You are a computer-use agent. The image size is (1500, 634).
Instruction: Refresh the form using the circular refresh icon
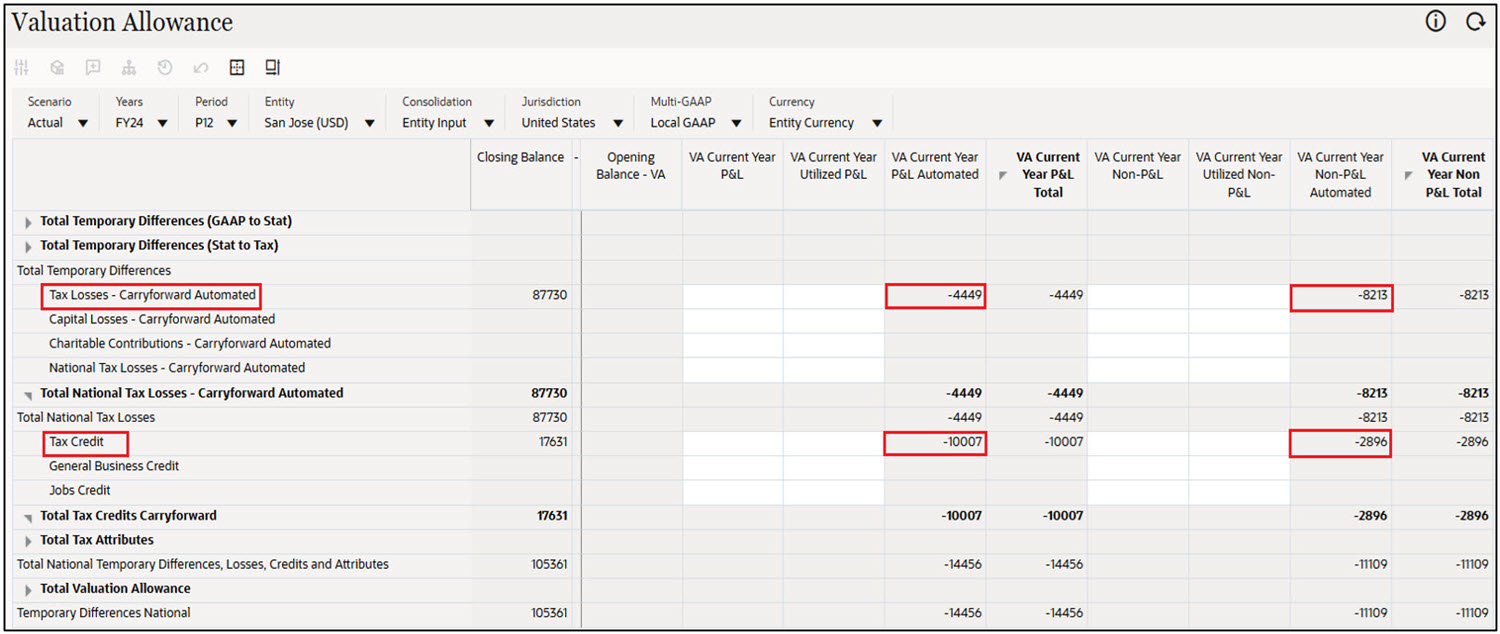coord(1476,21)
